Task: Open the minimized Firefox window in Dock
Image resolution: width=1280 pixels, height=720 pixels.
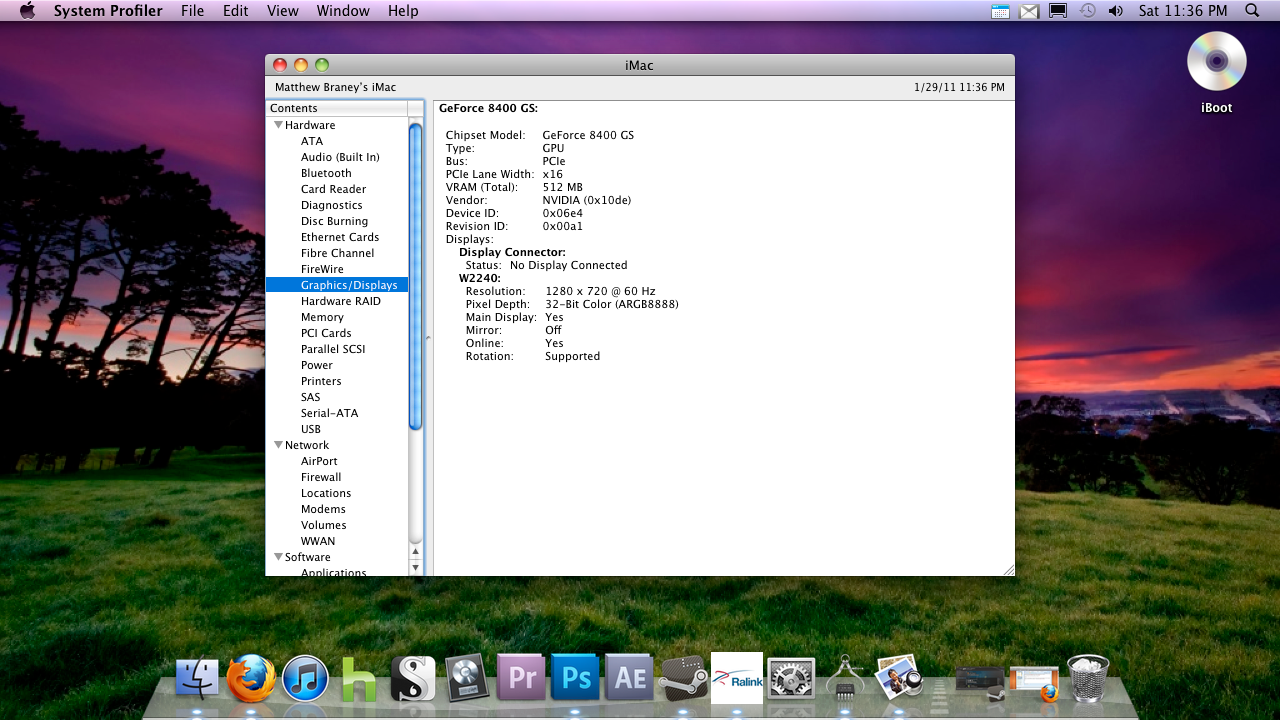Action: coord(1034,682)
